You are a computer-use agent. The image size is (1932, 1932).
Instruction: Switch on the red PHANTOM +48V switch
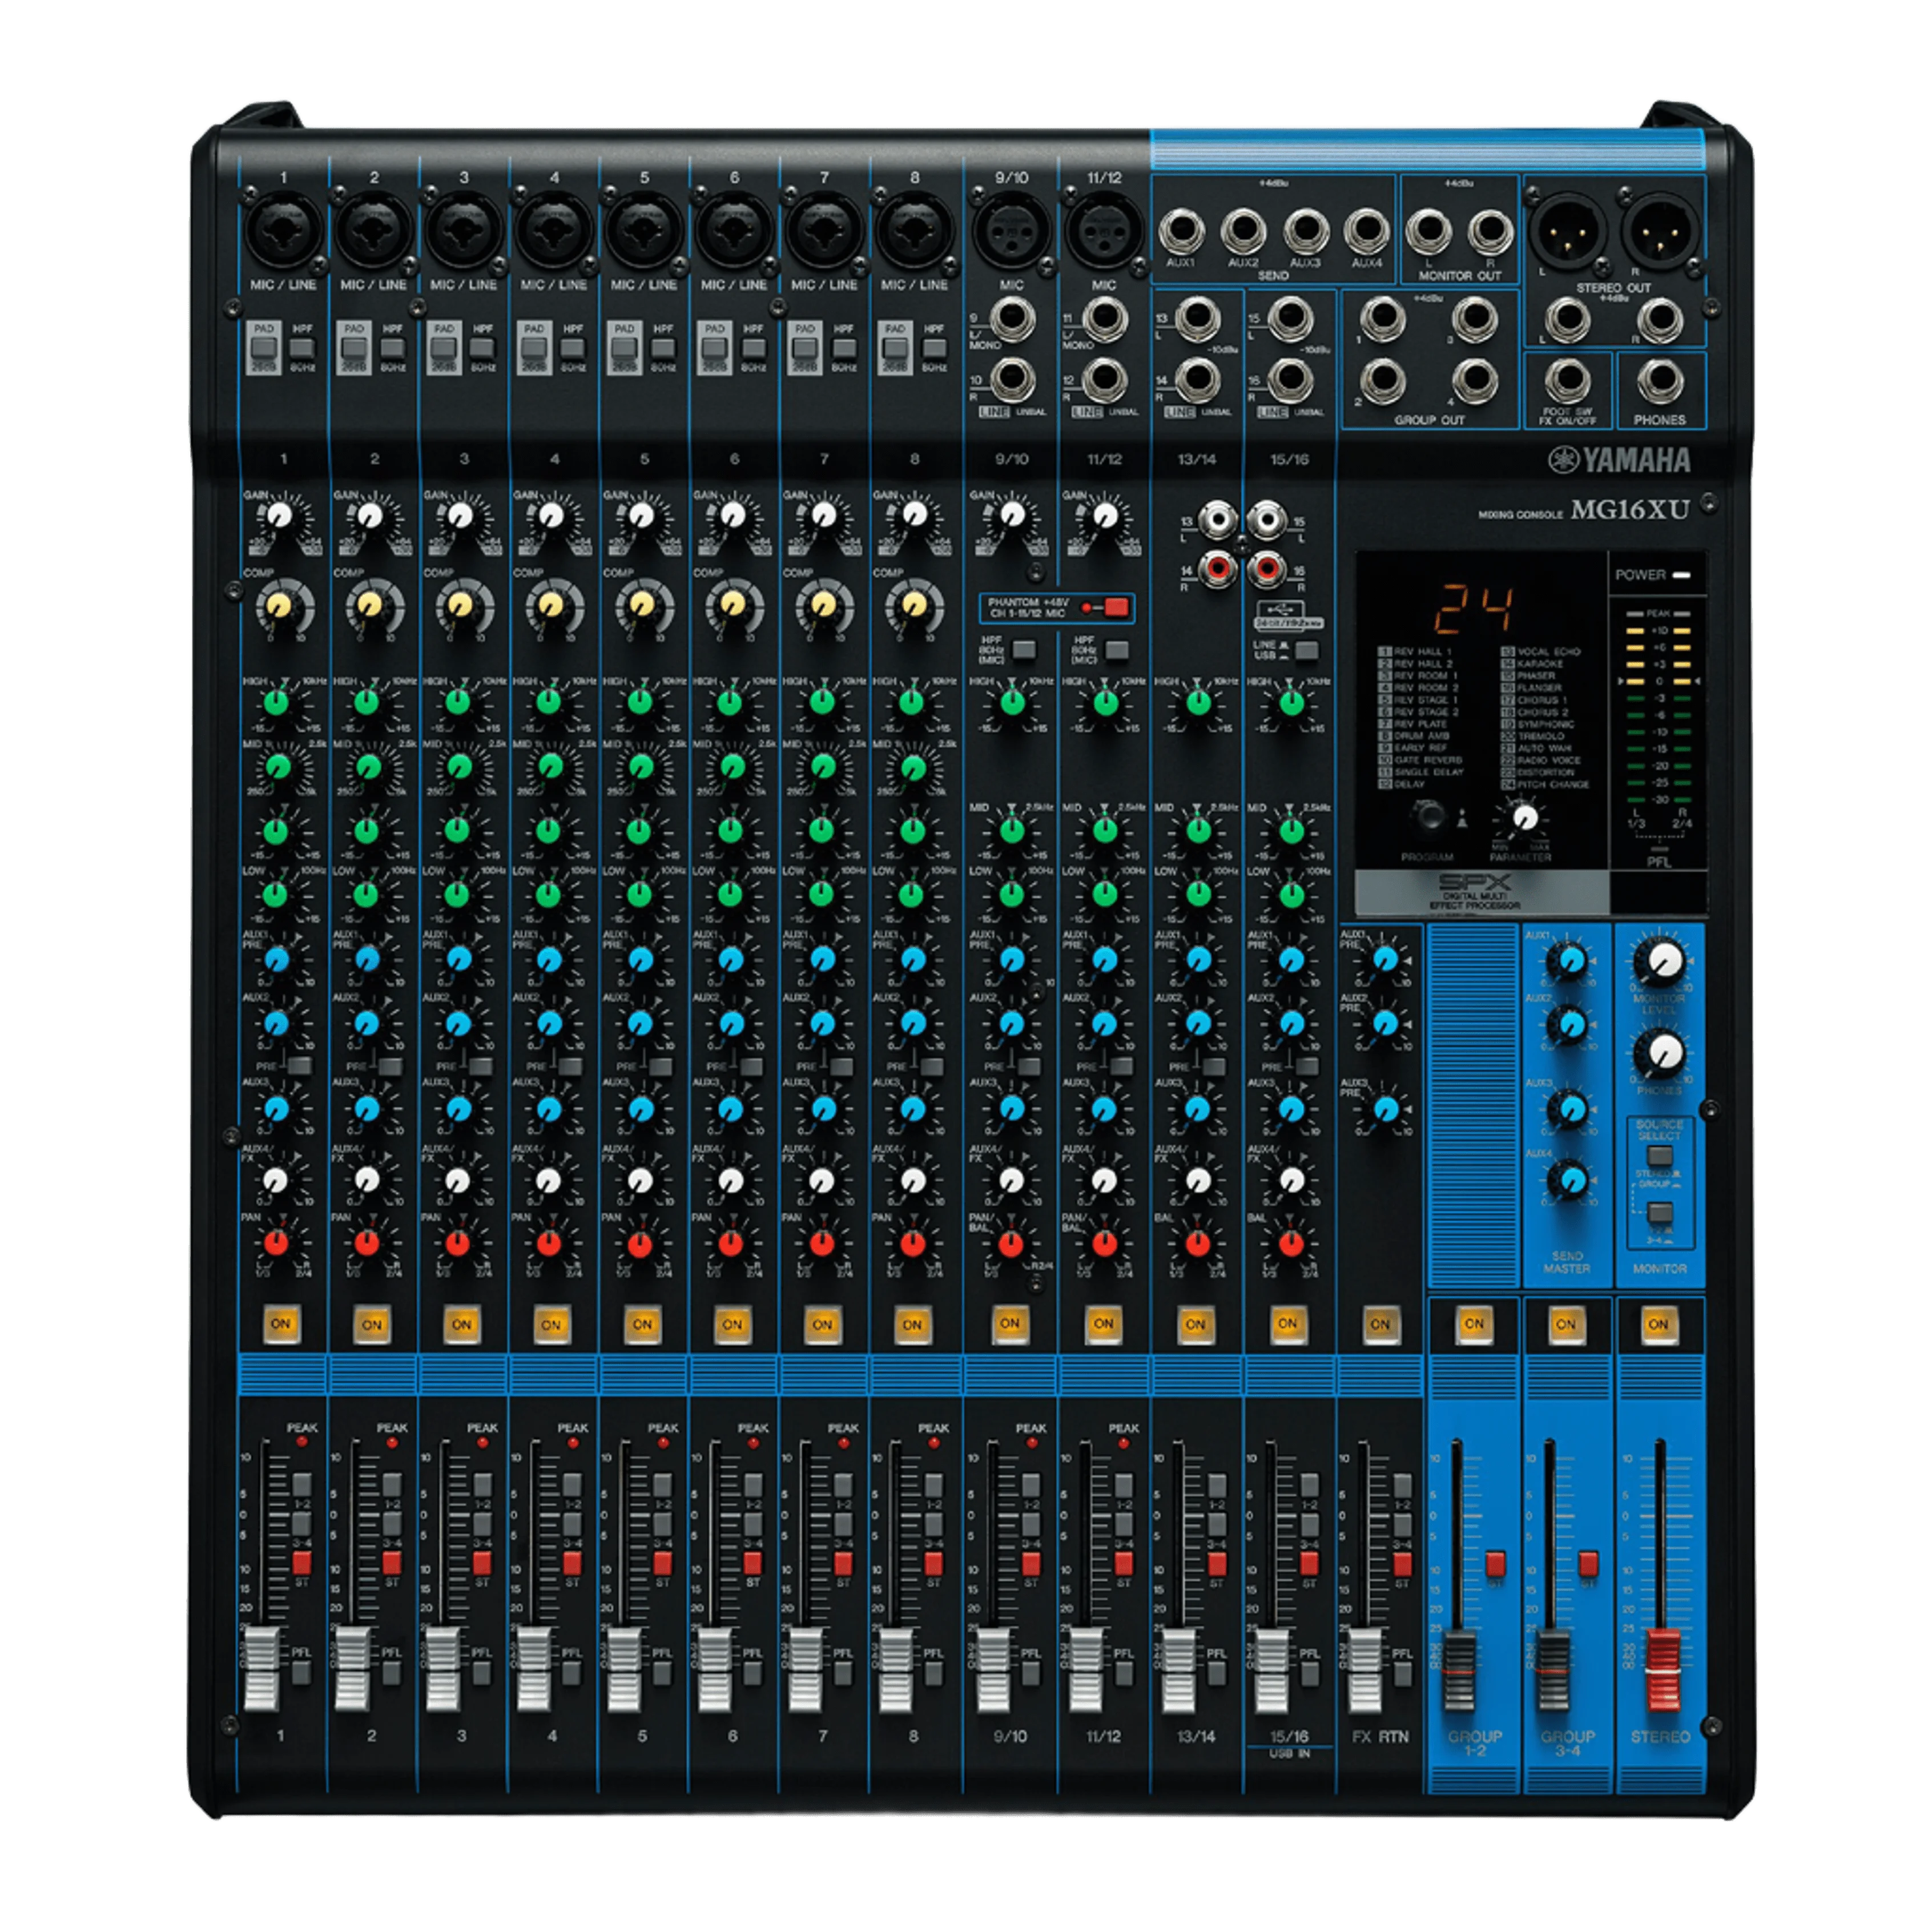coord(1116,607)
